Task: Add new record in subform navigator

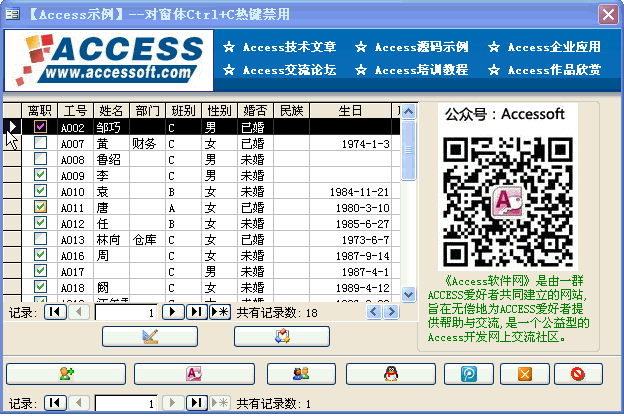Action: 220,312
